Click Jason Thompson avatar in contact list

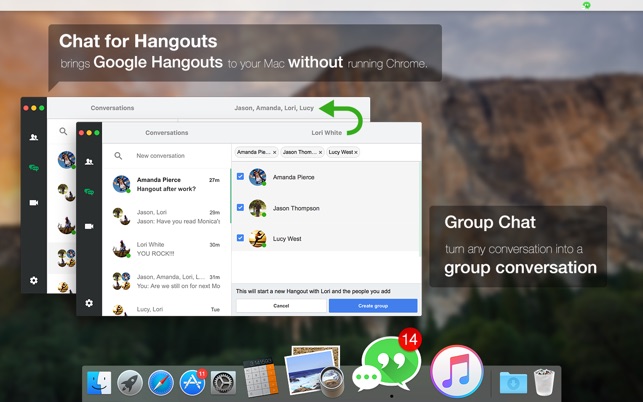258,208
